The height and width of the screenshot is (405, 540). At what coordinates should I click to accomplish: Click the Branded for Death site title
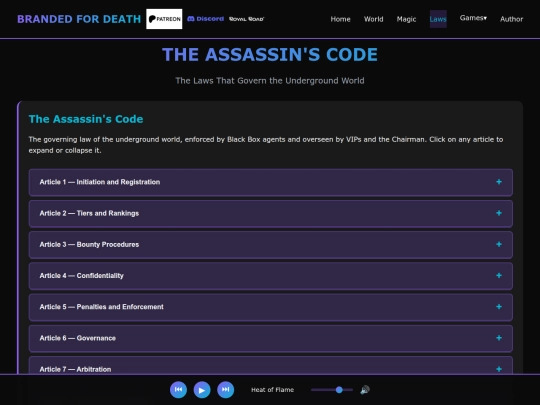click(x=79, y=19)
